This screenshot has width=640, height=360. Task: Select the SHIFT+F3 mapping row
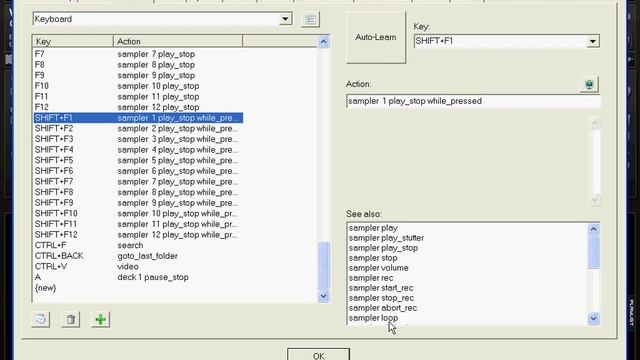(x=138, y=139)
